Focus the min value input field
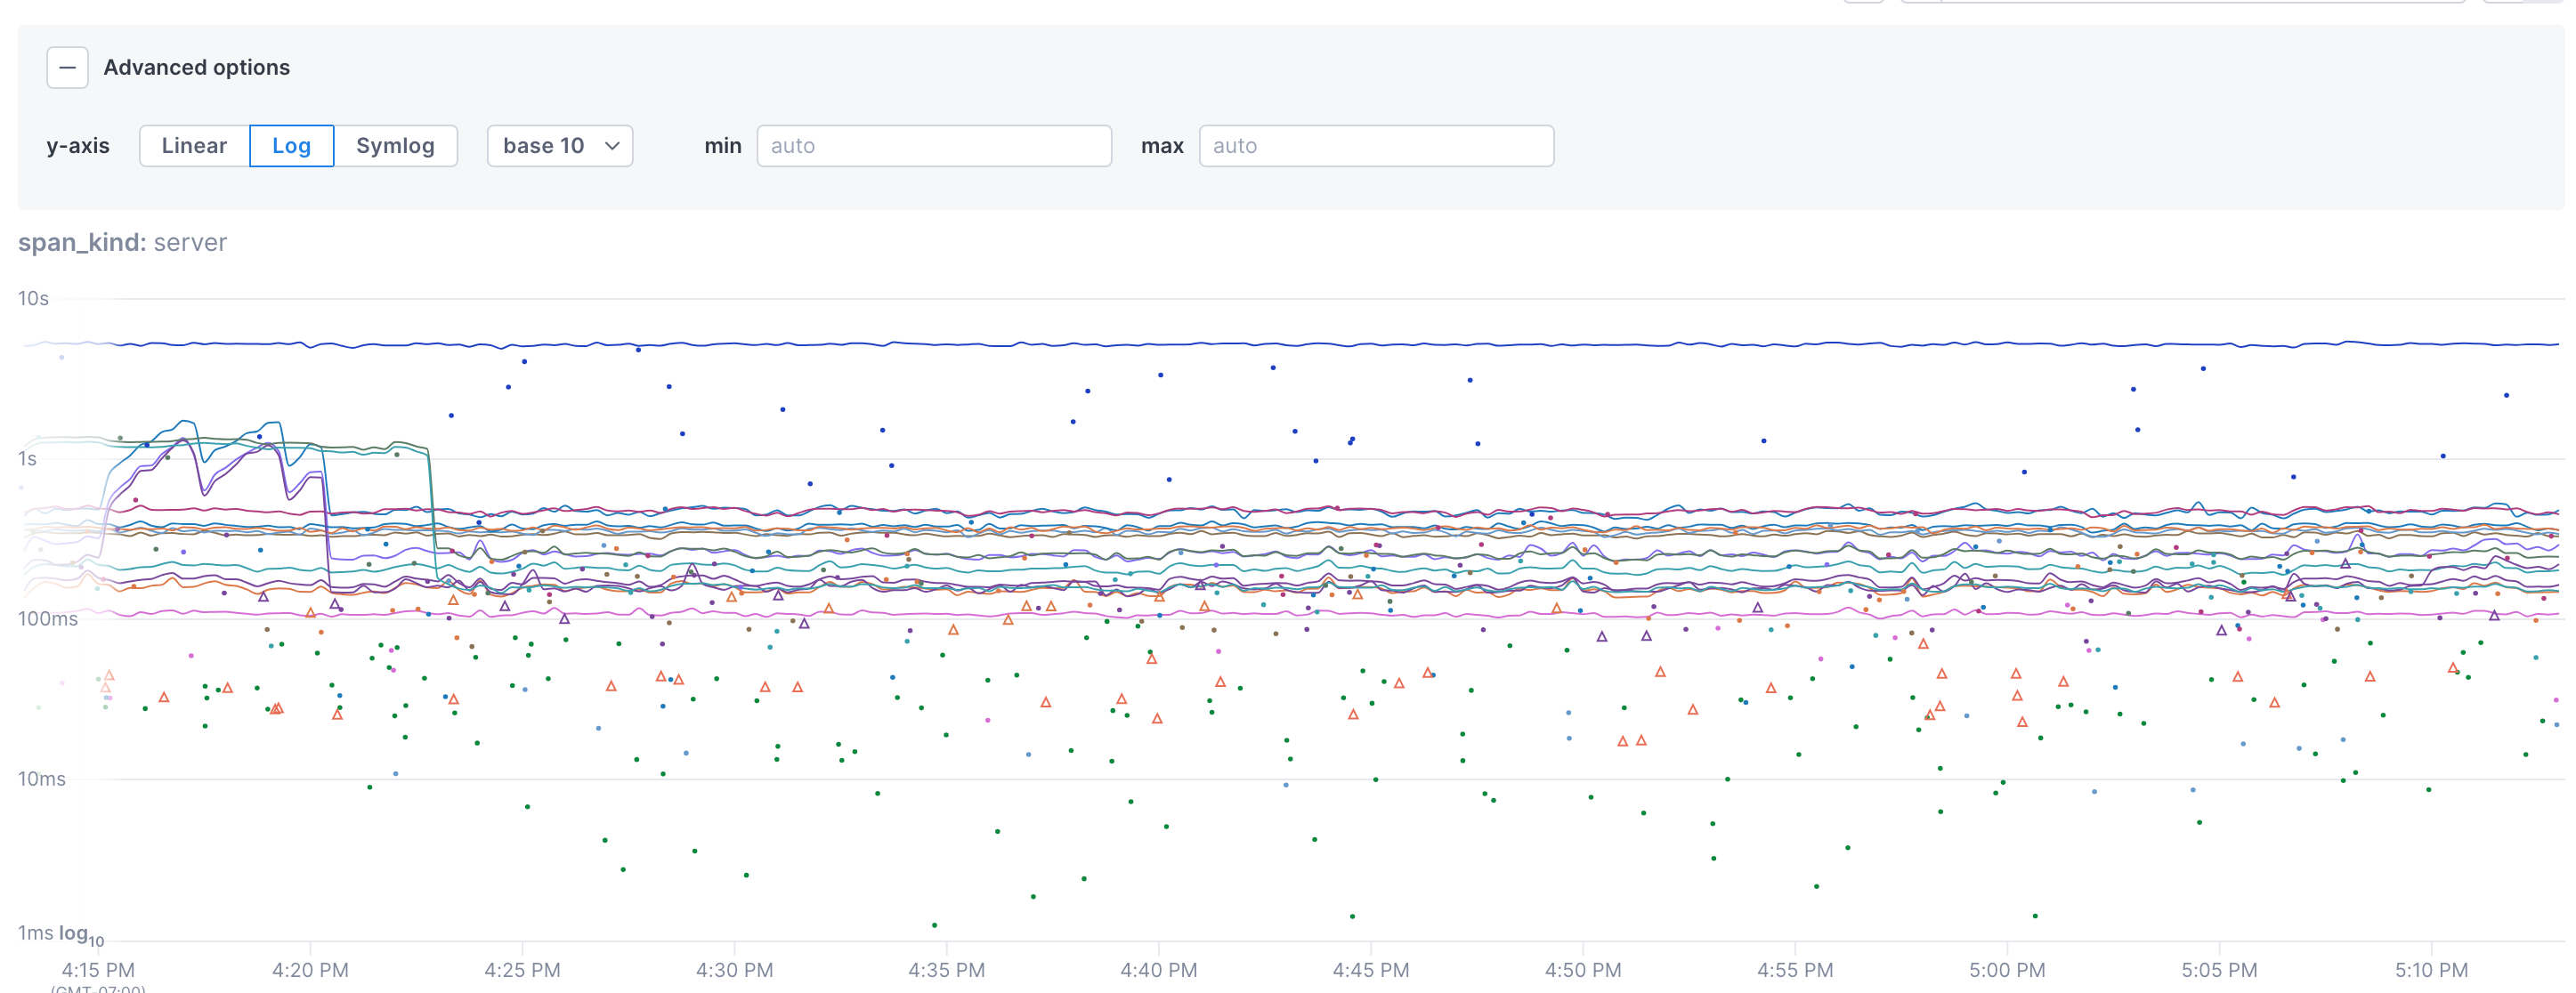Screen dimensions: 2576x993 pos(933,146)
